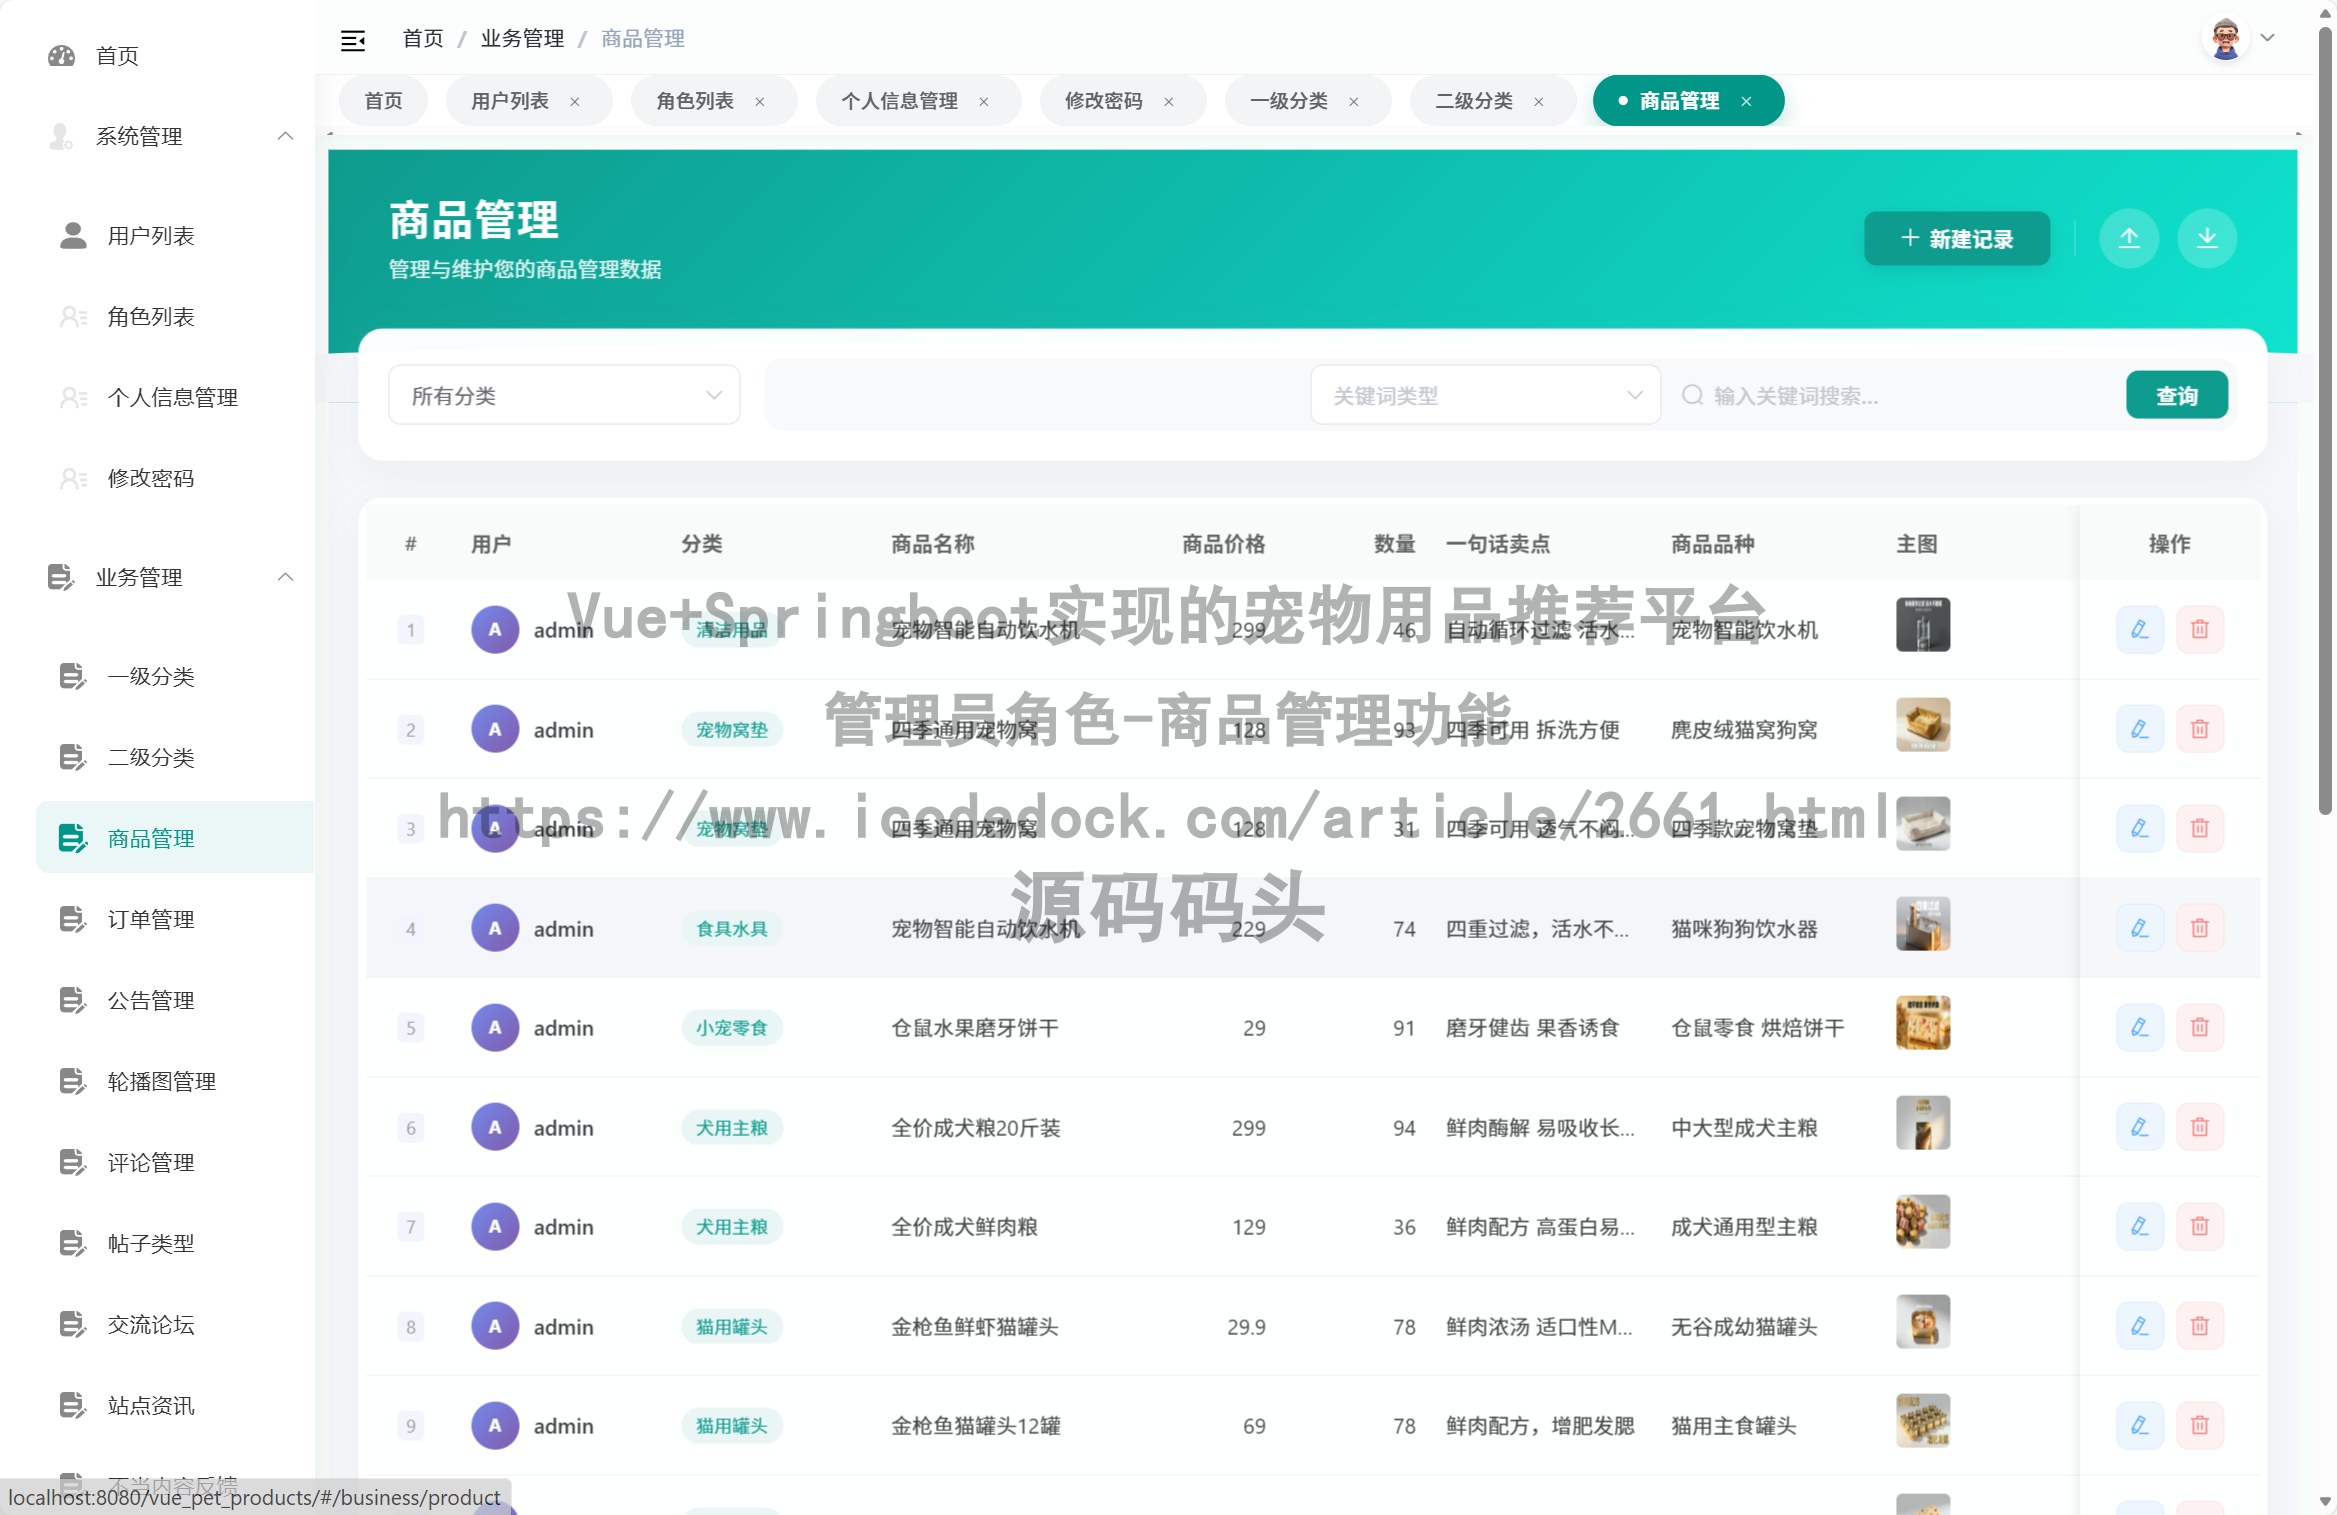
Task: Click the keyword search input field
Action: [x=1880, y=395]
